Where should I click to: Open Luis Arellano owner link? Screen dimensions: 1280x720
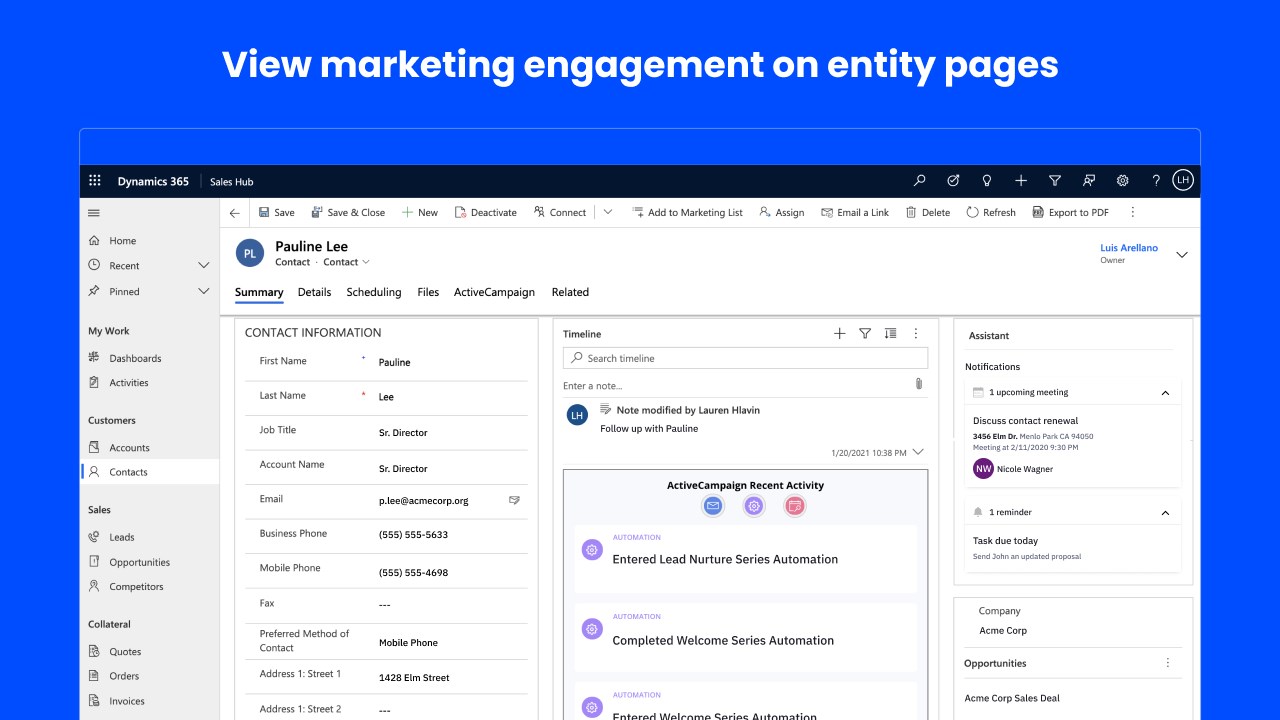pyautogui.click(x=1129, y=248)
